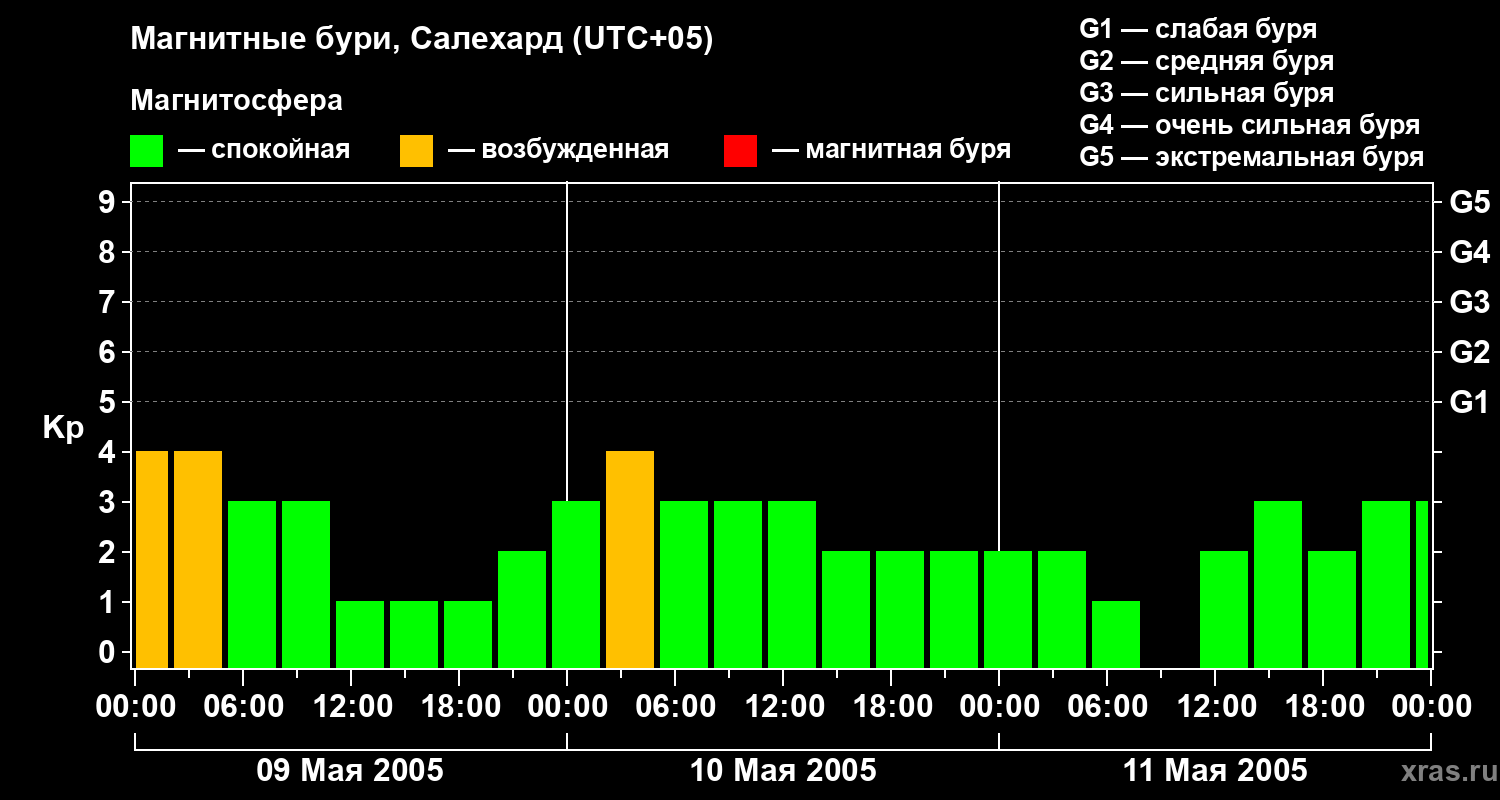The height and width of the screenshot is (800, 1500).
Task: Click the 'G3 — сильная буря' legend entry
Action: [1206, 94]
